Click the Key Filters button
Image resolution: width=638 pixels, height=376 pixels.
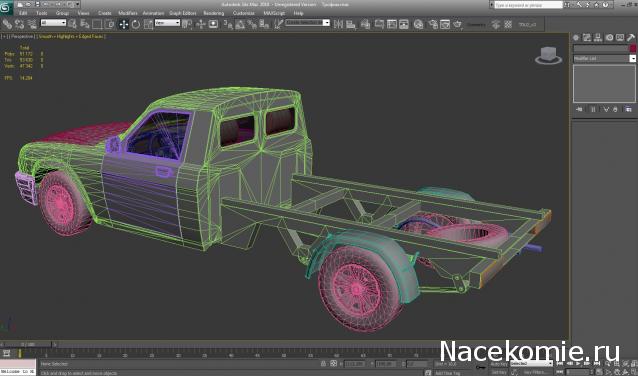(x=532, y=372)
